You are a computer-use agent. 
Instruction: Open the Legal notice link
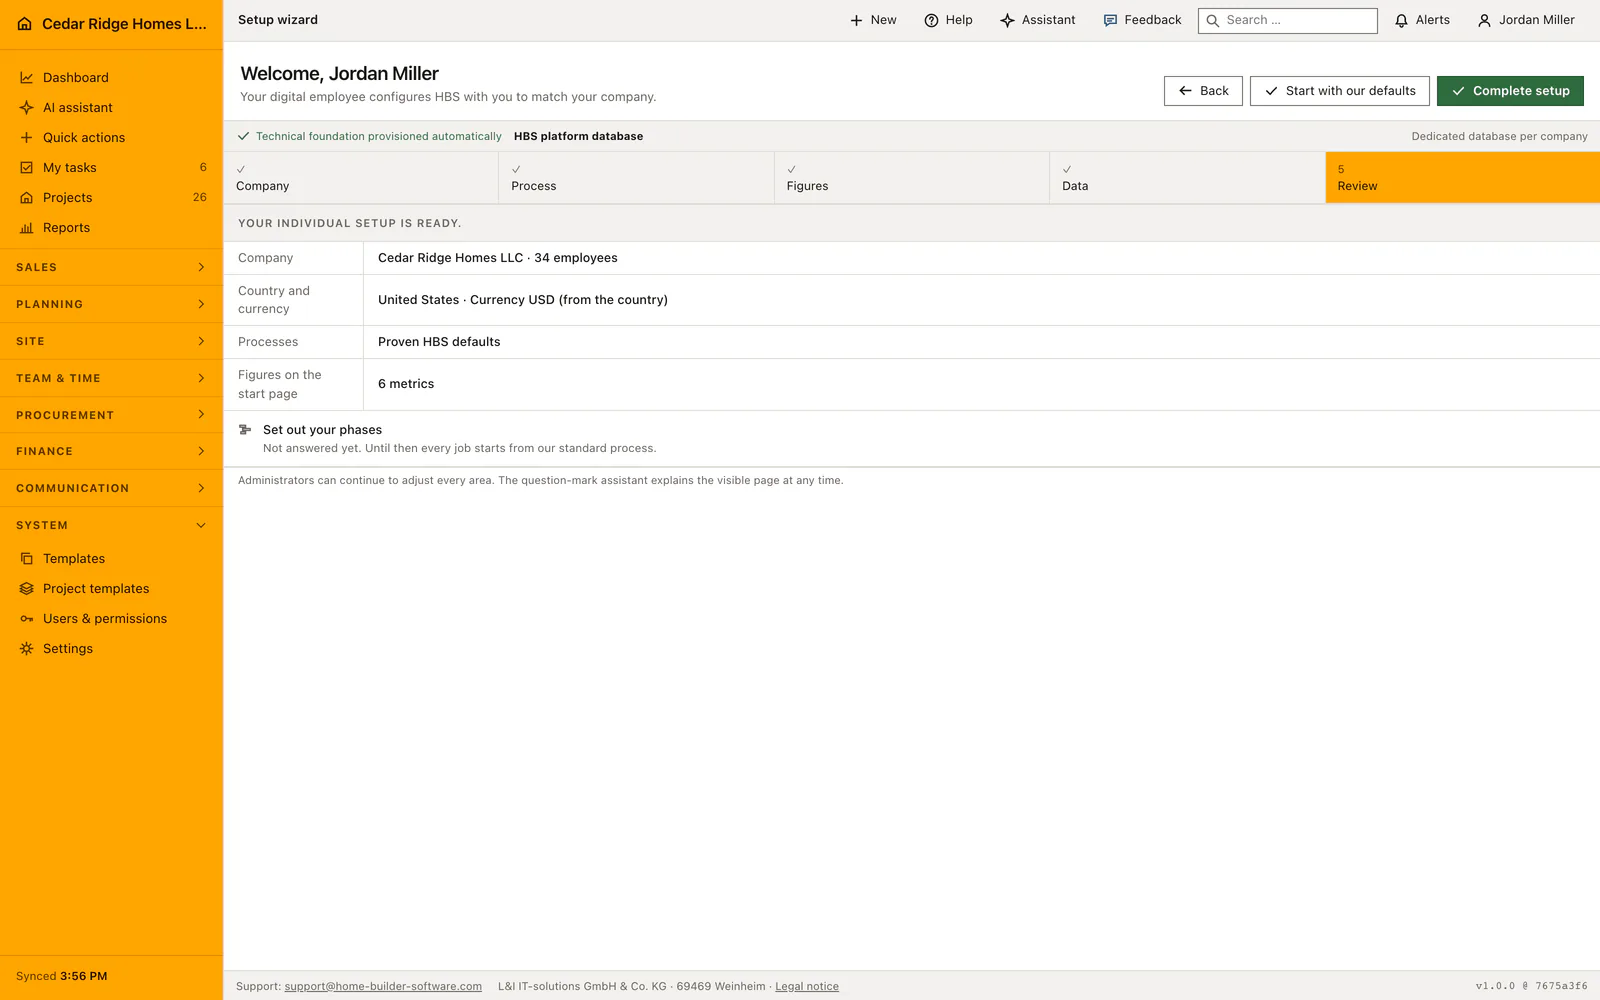807,987
